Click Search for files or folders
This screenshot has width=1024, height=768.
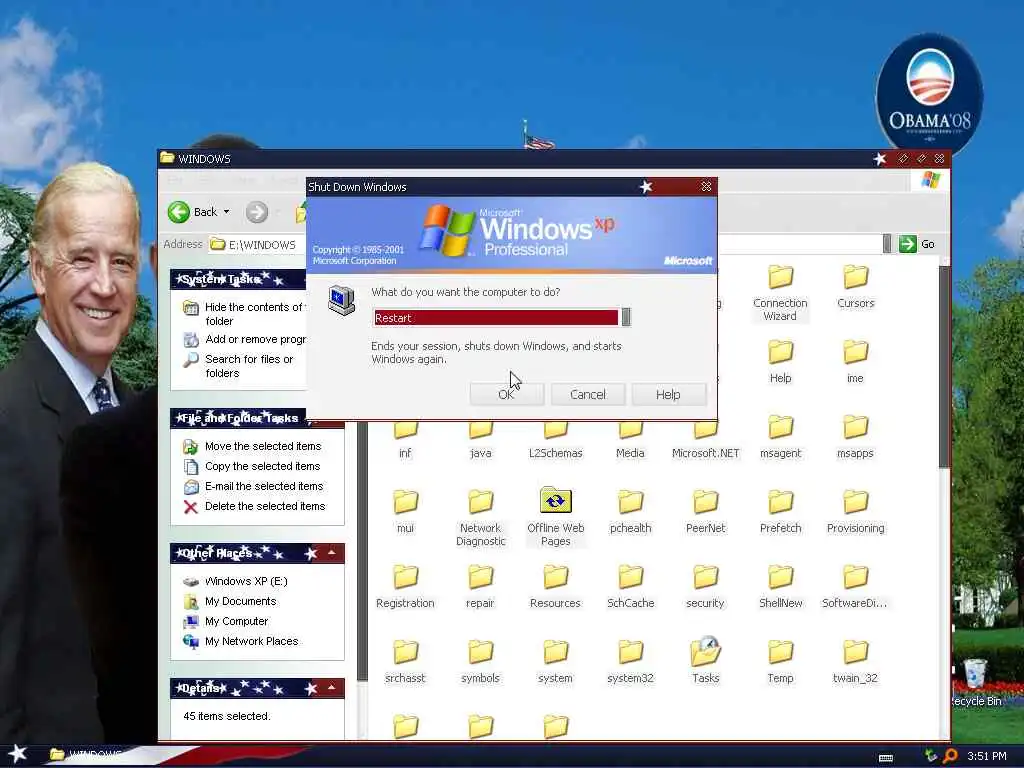[240, 366]
